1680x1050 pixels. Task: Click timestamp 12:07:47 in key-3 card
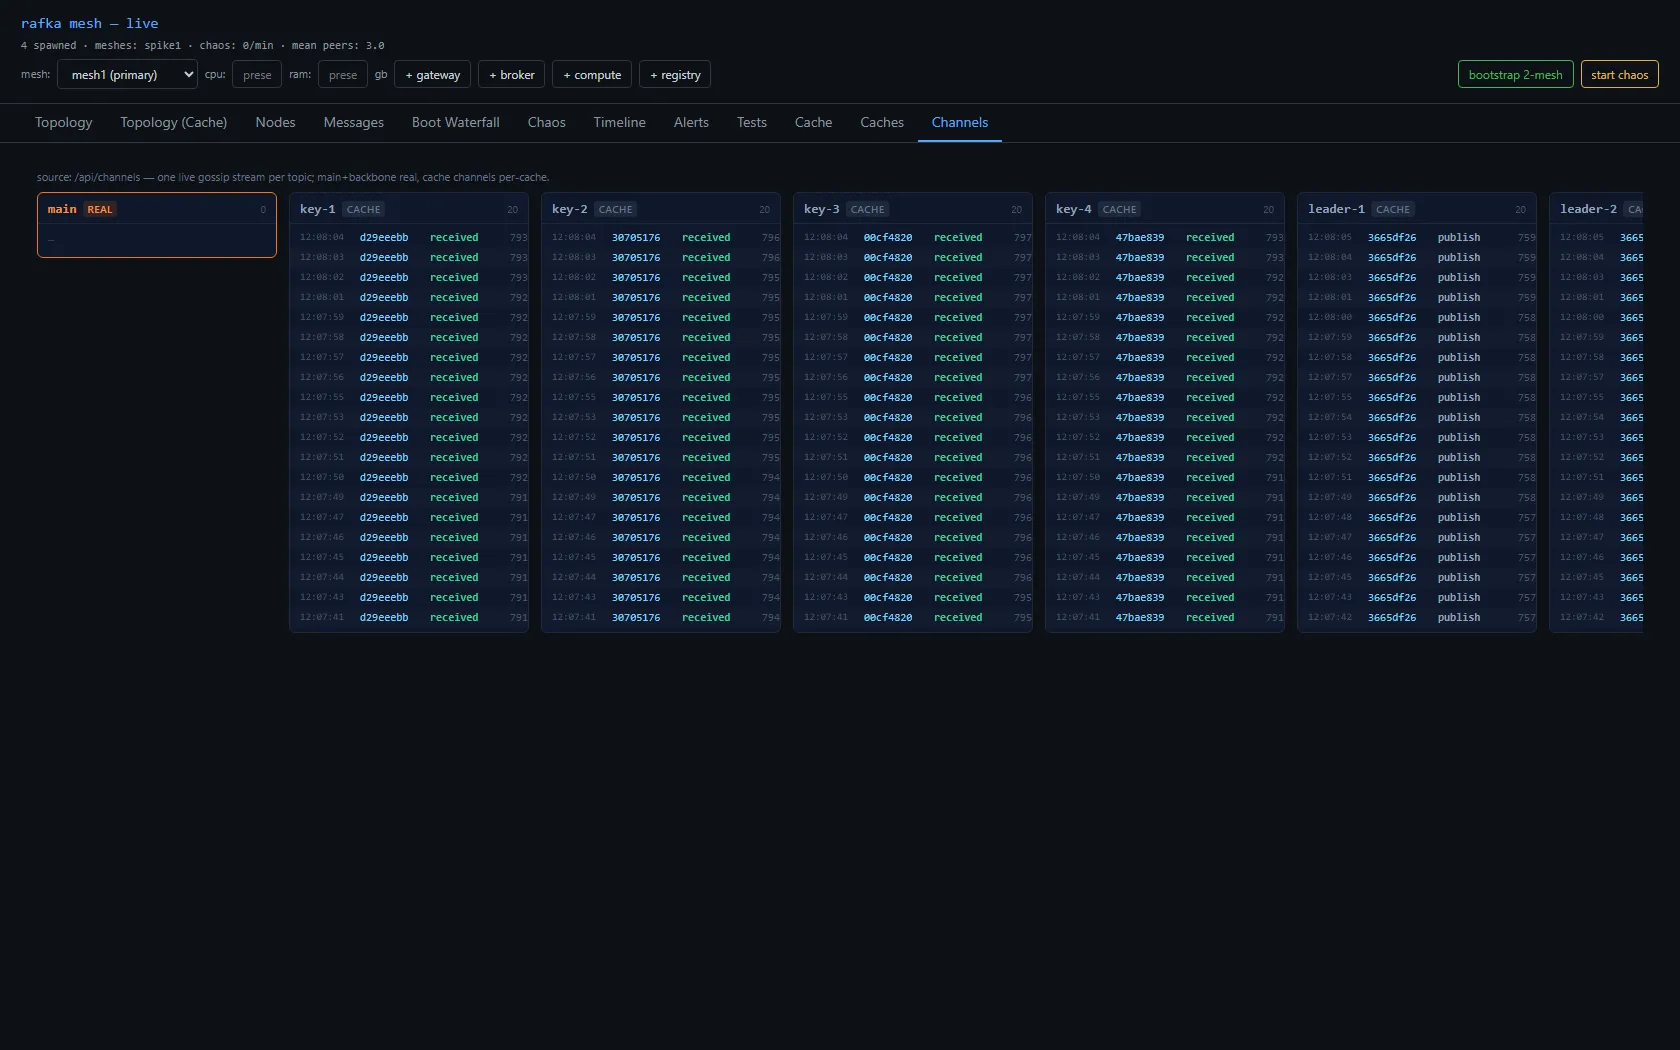(x=826, y=517)
